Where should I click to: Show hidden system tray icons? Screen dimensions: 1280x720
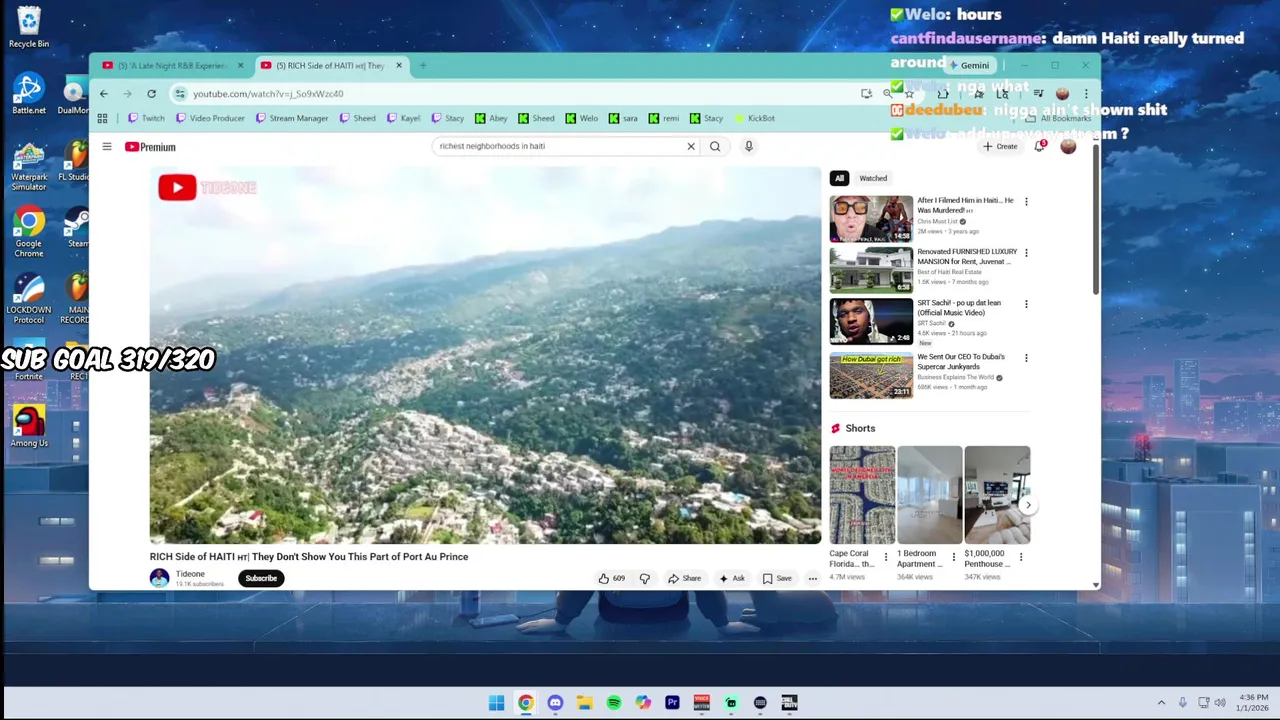point(1161,703)
